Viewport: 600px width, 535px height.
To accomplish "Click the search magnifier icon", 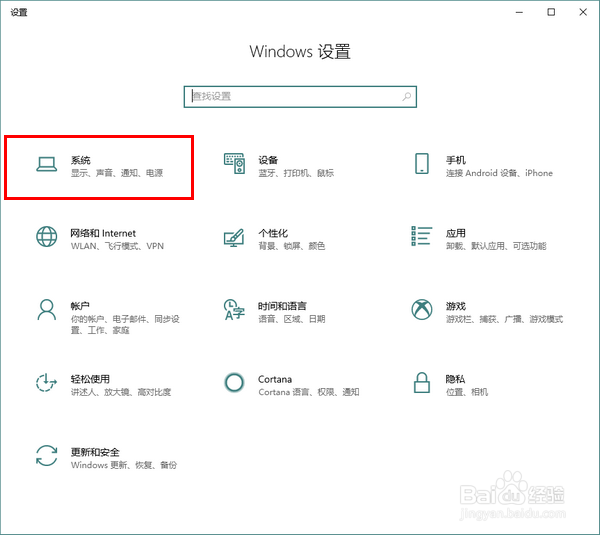I will [407, 96].
